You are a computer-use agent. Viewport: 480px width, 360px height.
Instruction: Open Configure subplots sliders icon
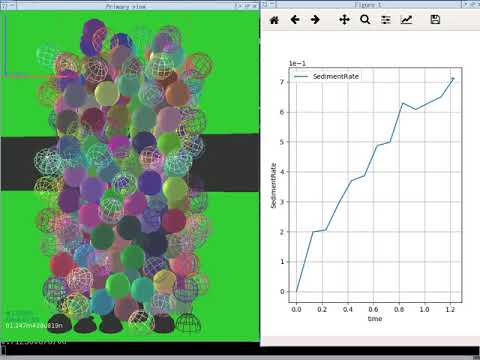click(x=386, y=20)
